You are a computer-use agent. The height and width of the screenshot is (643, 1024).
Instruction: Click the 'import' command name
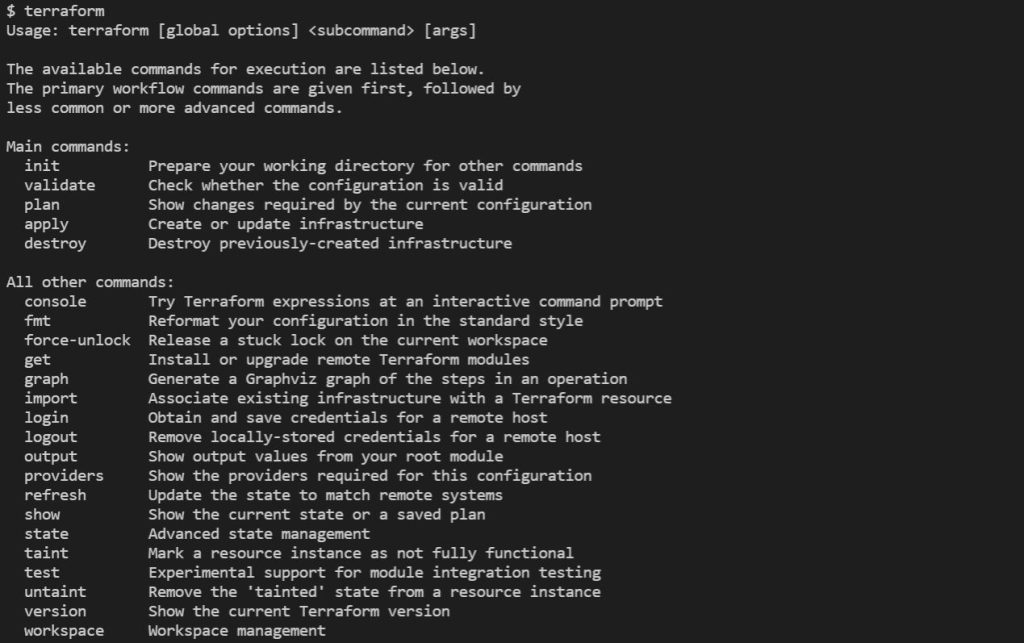click(51, 398)
